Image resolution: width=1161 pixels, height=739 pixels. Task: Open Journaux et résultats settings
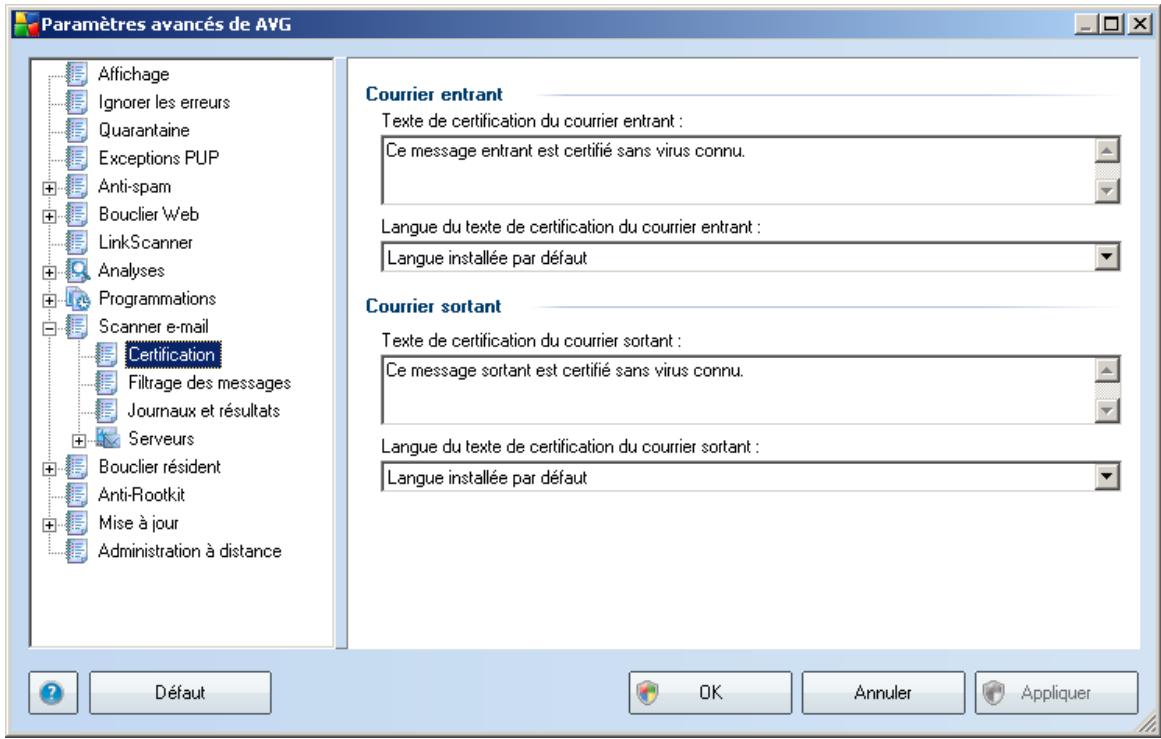204,410
